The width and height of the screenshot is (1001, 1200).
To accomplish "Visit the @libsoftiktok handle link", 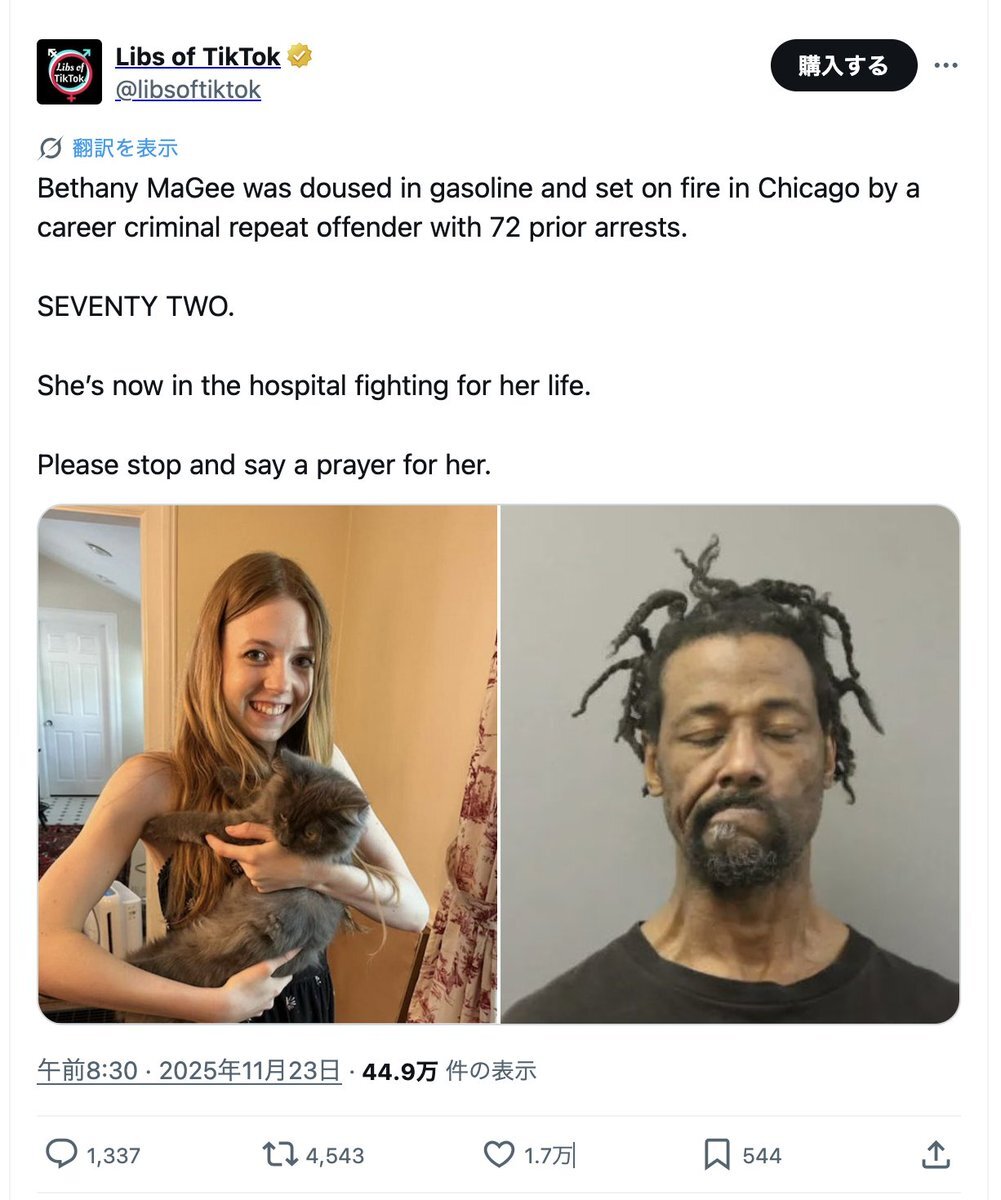I will pos(188,90).
